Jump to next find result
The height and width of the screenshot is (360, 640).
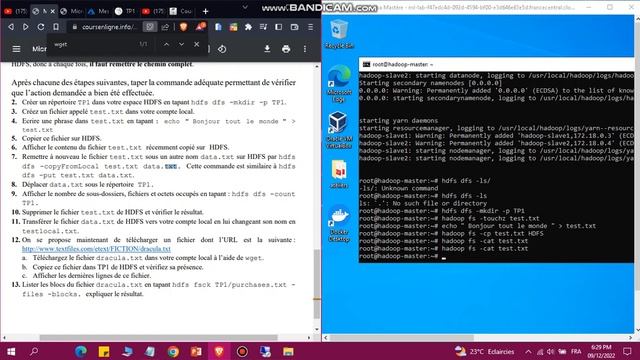[x=181, y=44]
